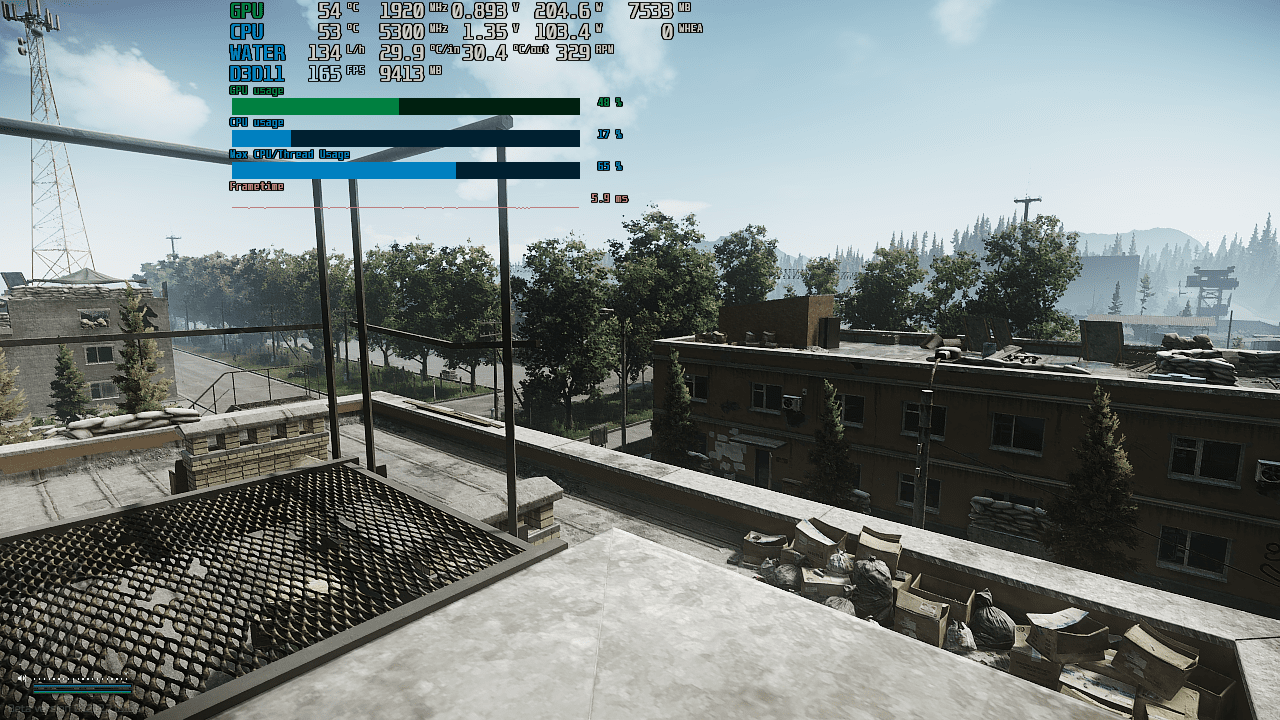Screen dimensions: 1280x720
Task: Click the water inlet temperature 29.9 °C/in
Action: click(x=419, y=53)
